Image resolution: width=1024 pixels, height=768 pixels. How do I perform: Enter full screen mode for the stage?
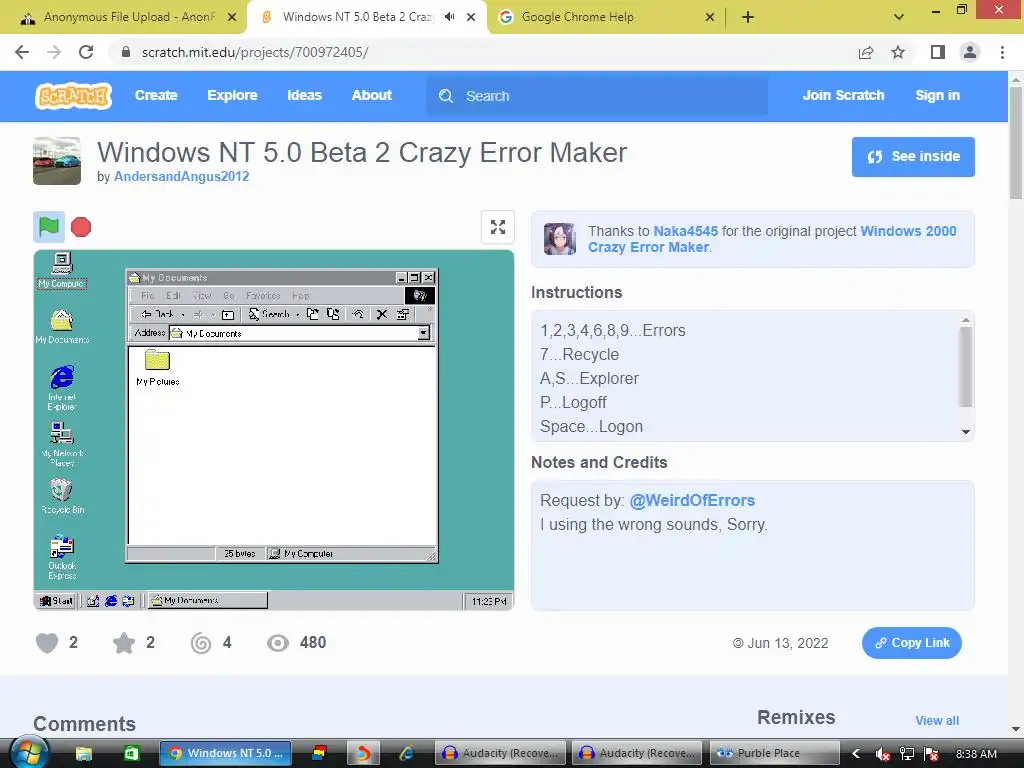(498, 227)
